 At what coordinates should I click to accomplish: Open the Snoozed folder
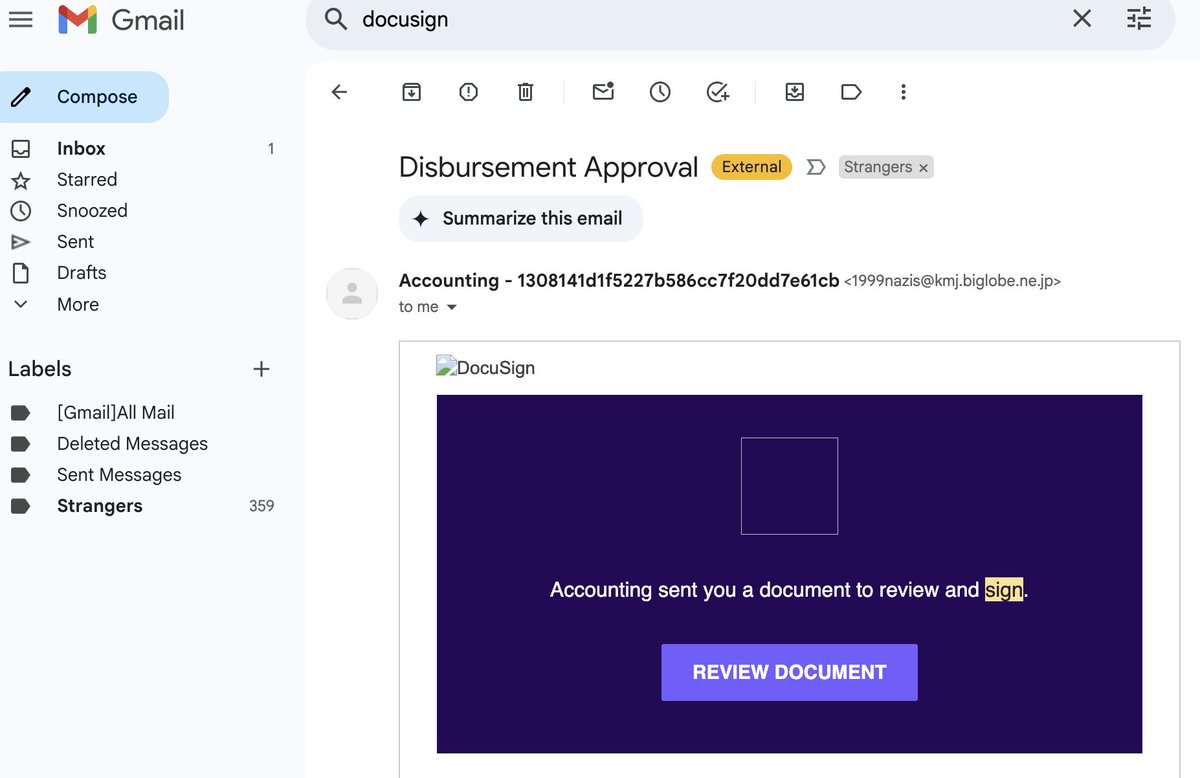coord(92,210)
